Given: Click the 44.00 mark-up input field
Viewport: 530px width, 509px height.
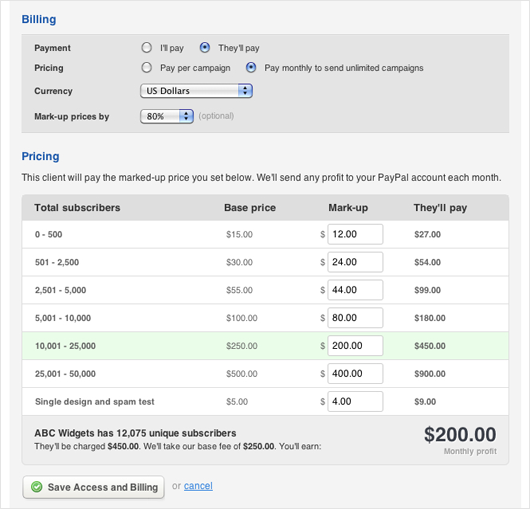Looking at the screenshot, I should point(355,290).
